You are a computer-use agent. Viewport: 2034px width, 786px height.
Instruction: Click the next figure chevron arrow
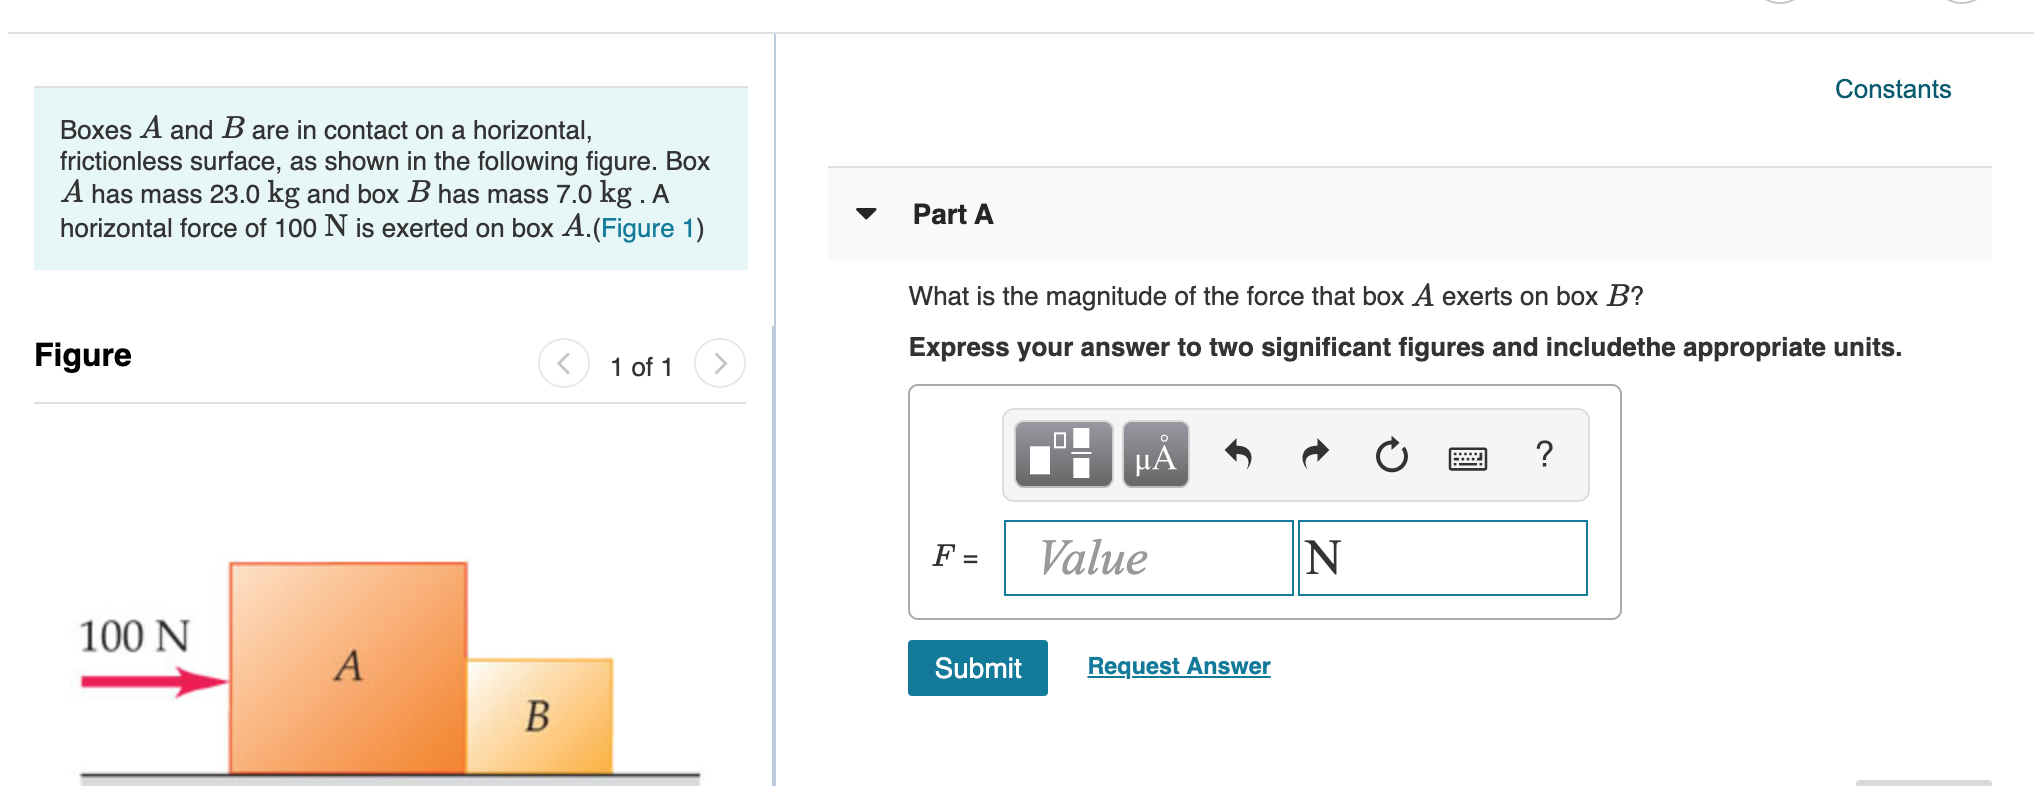(720, 364)
